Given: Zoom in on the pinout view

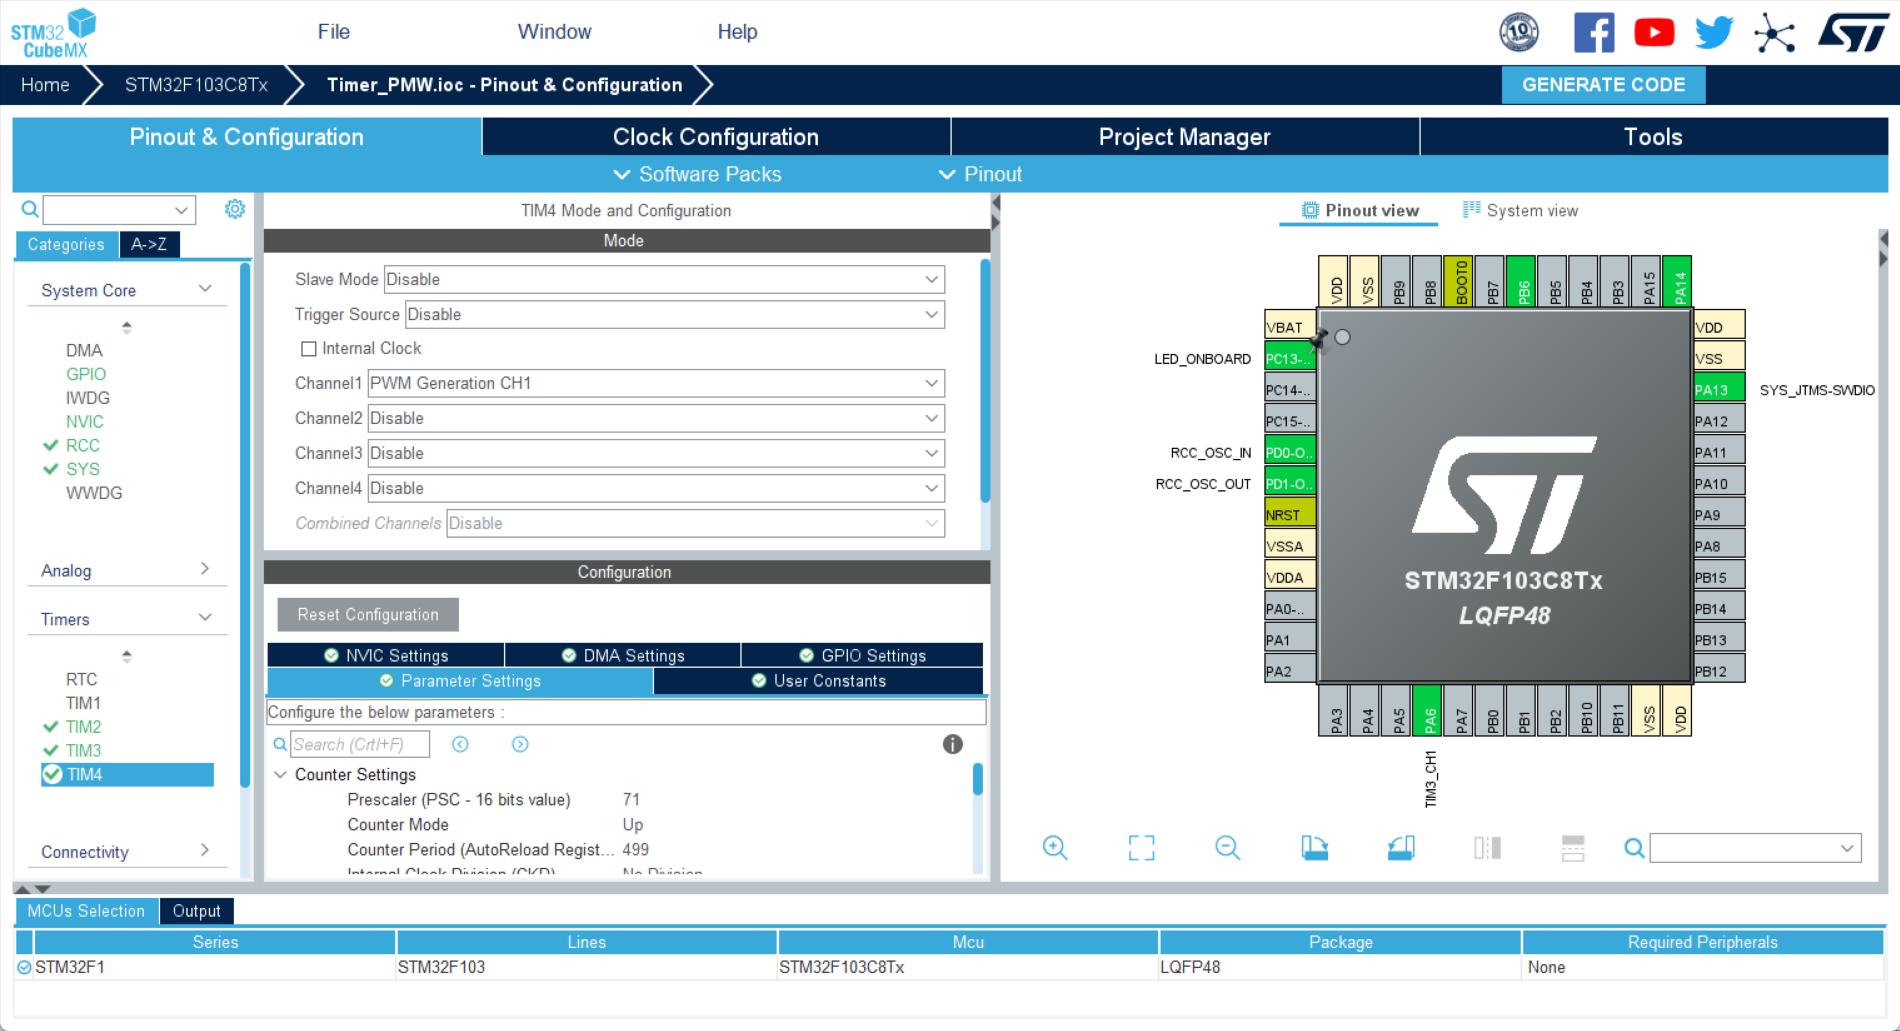Looking at the screenshot, I should click(1055, 848).
